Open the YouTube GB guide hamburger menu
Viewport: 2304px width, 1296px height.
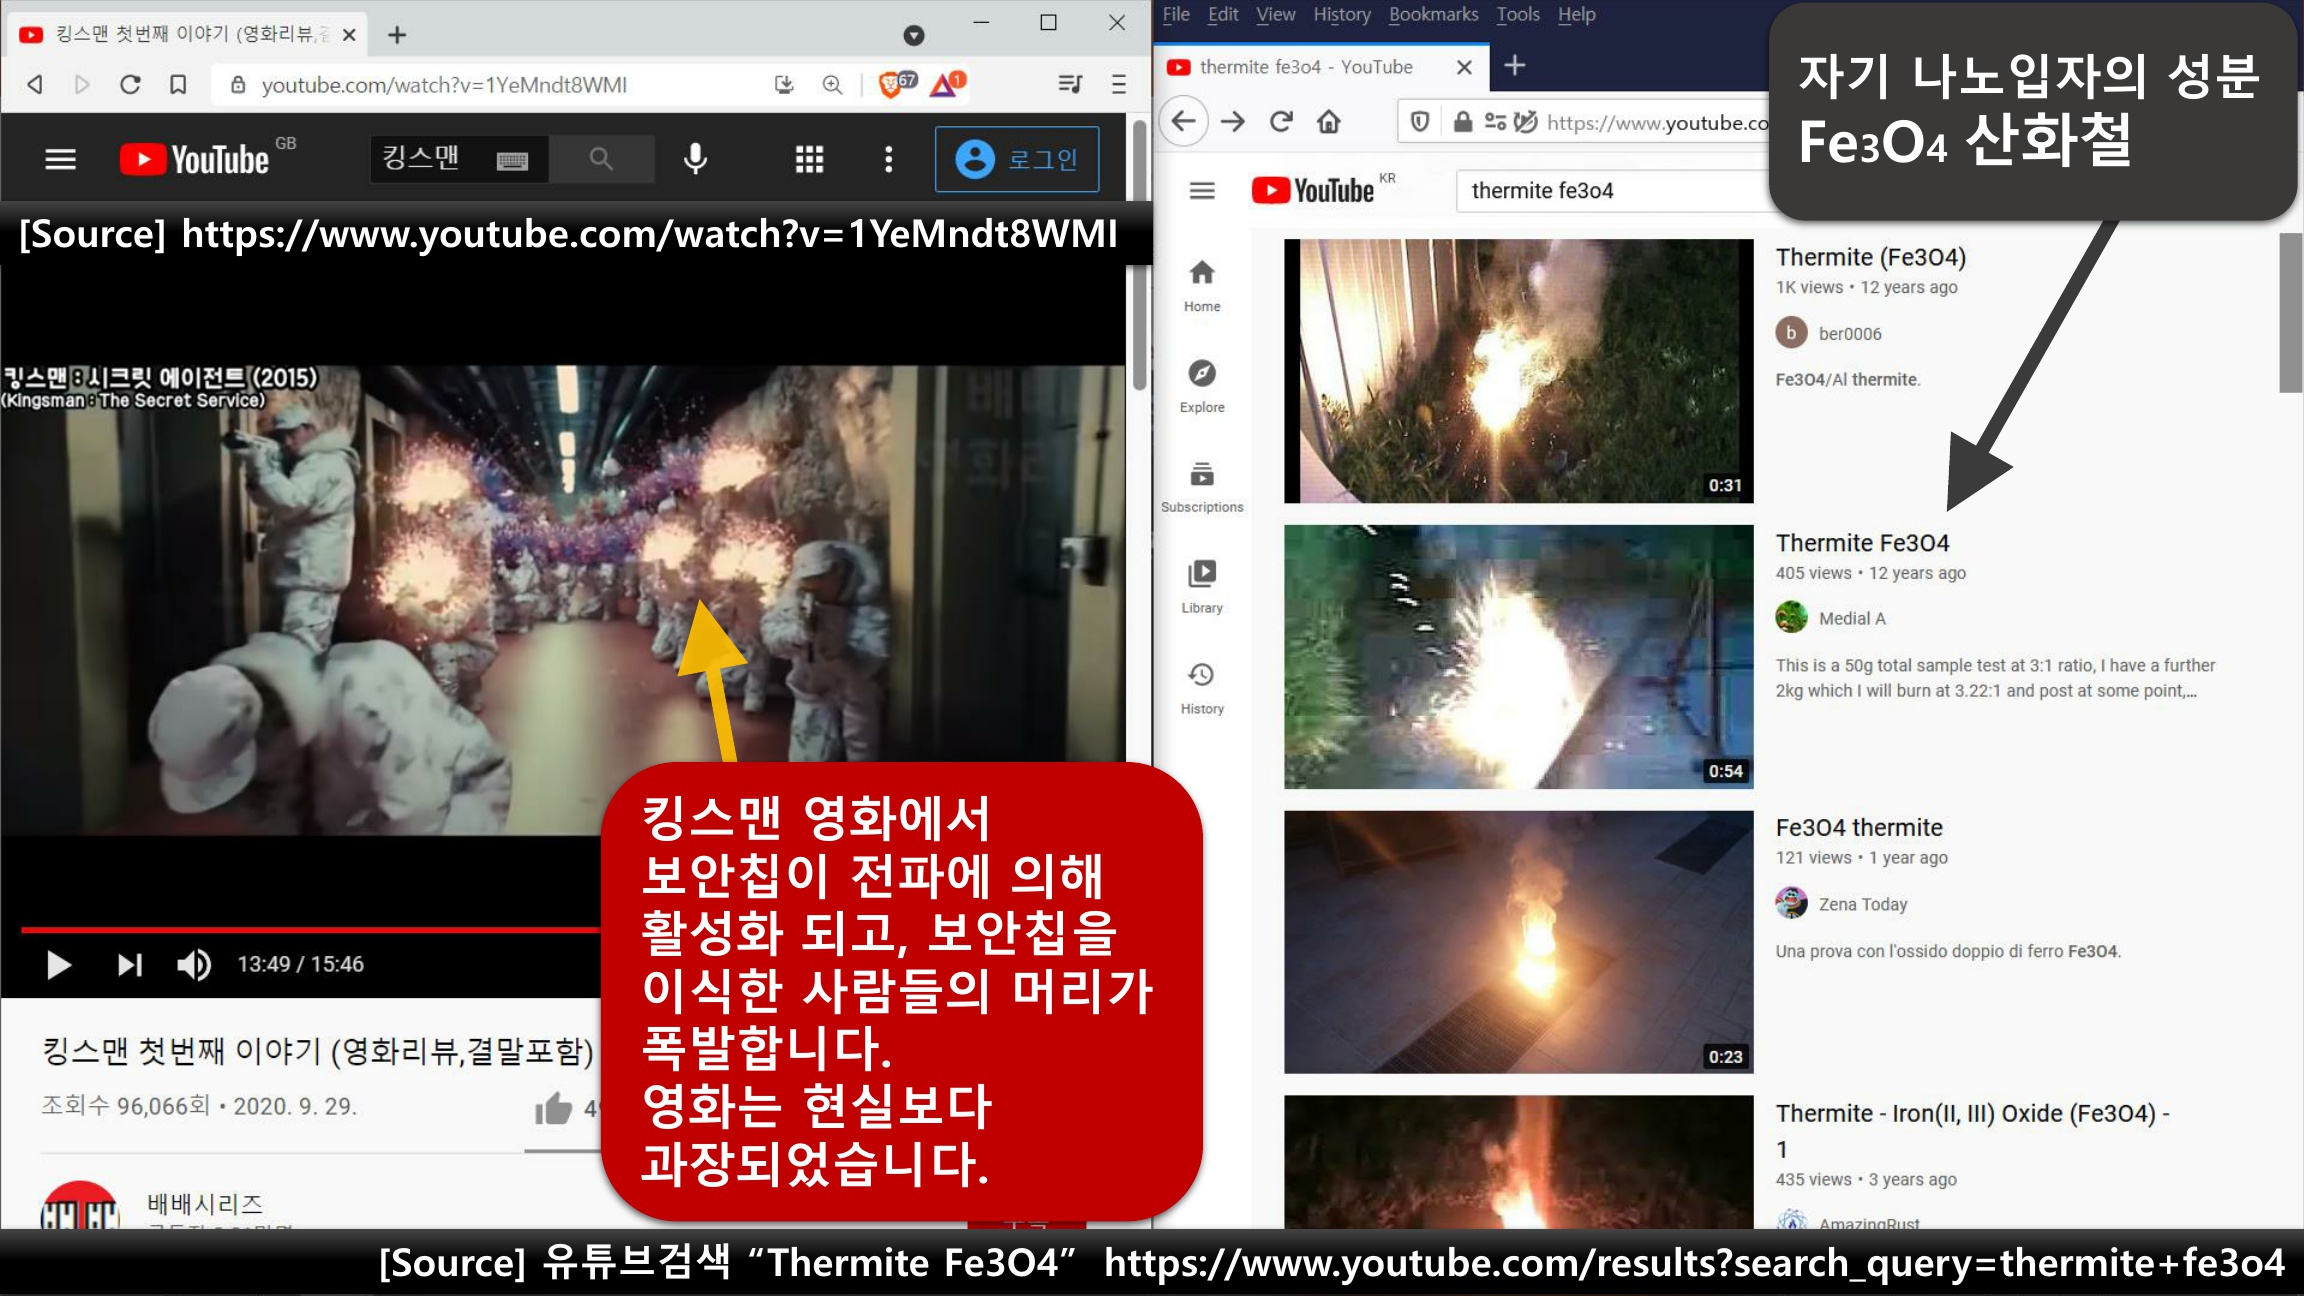[61, 159]
